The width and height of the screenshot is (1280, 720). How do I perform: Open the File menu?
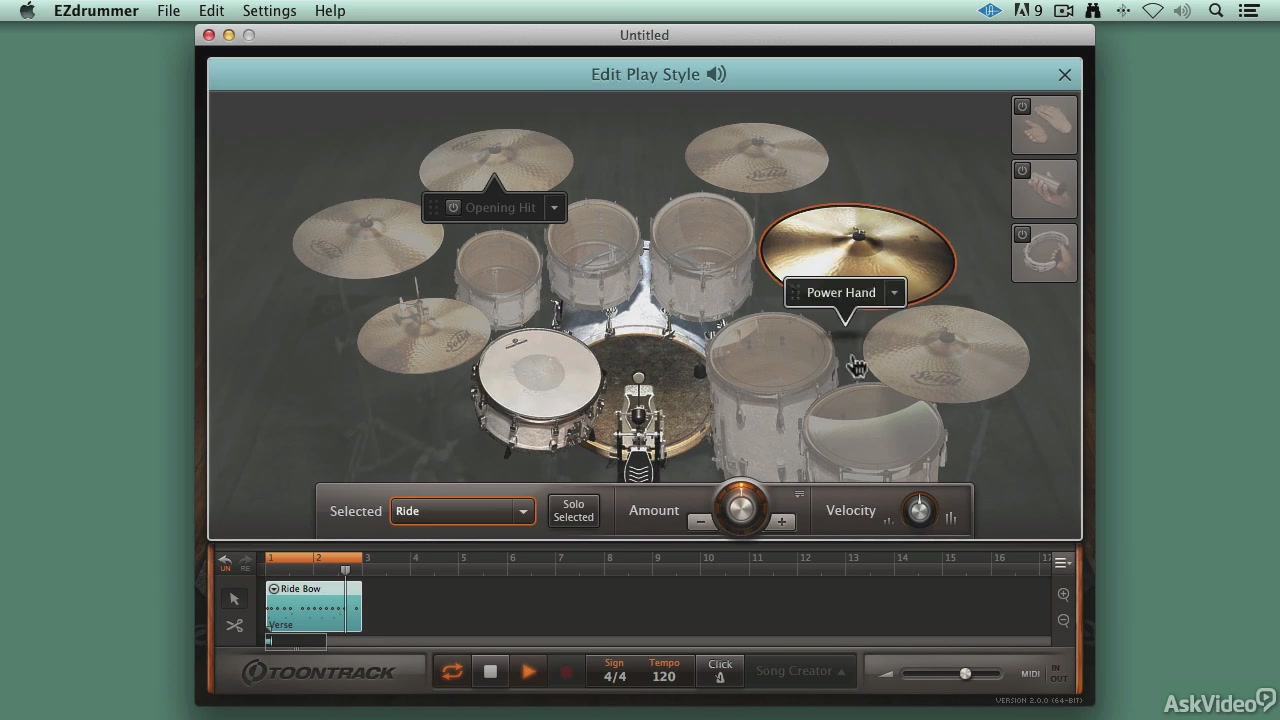click(168, 11)
